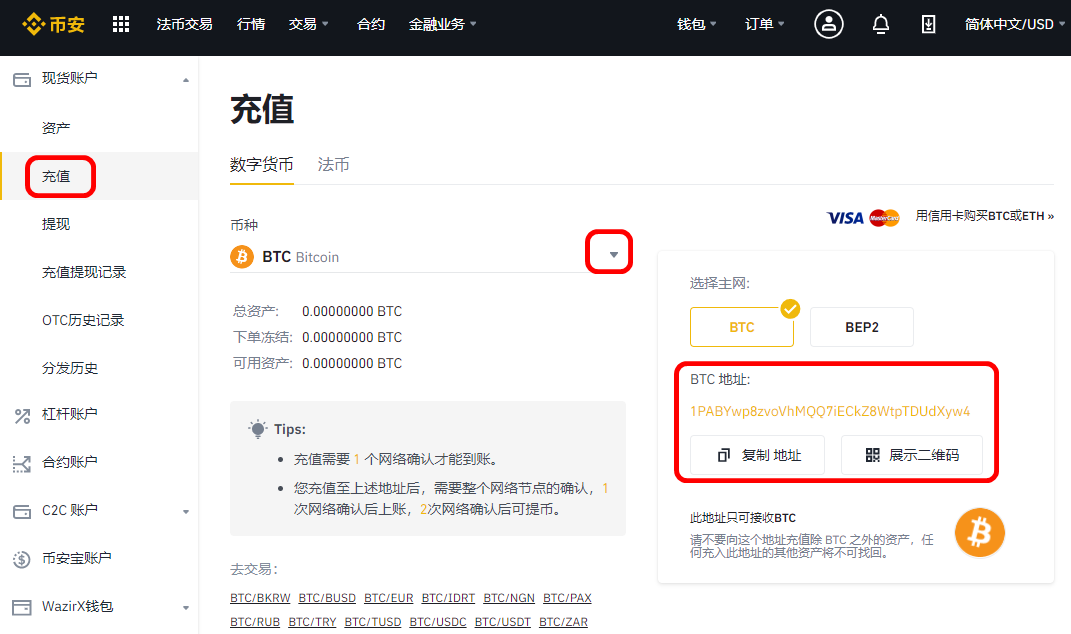Open the 简体中文/USD language selector
1071x634 pixels.
tap(1014, 24)
